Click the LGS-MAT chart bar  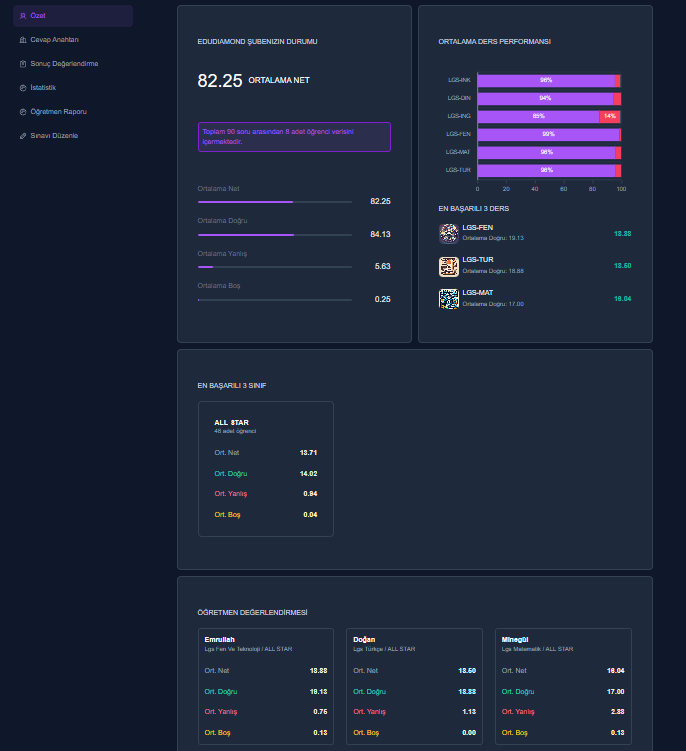(547, 152)
